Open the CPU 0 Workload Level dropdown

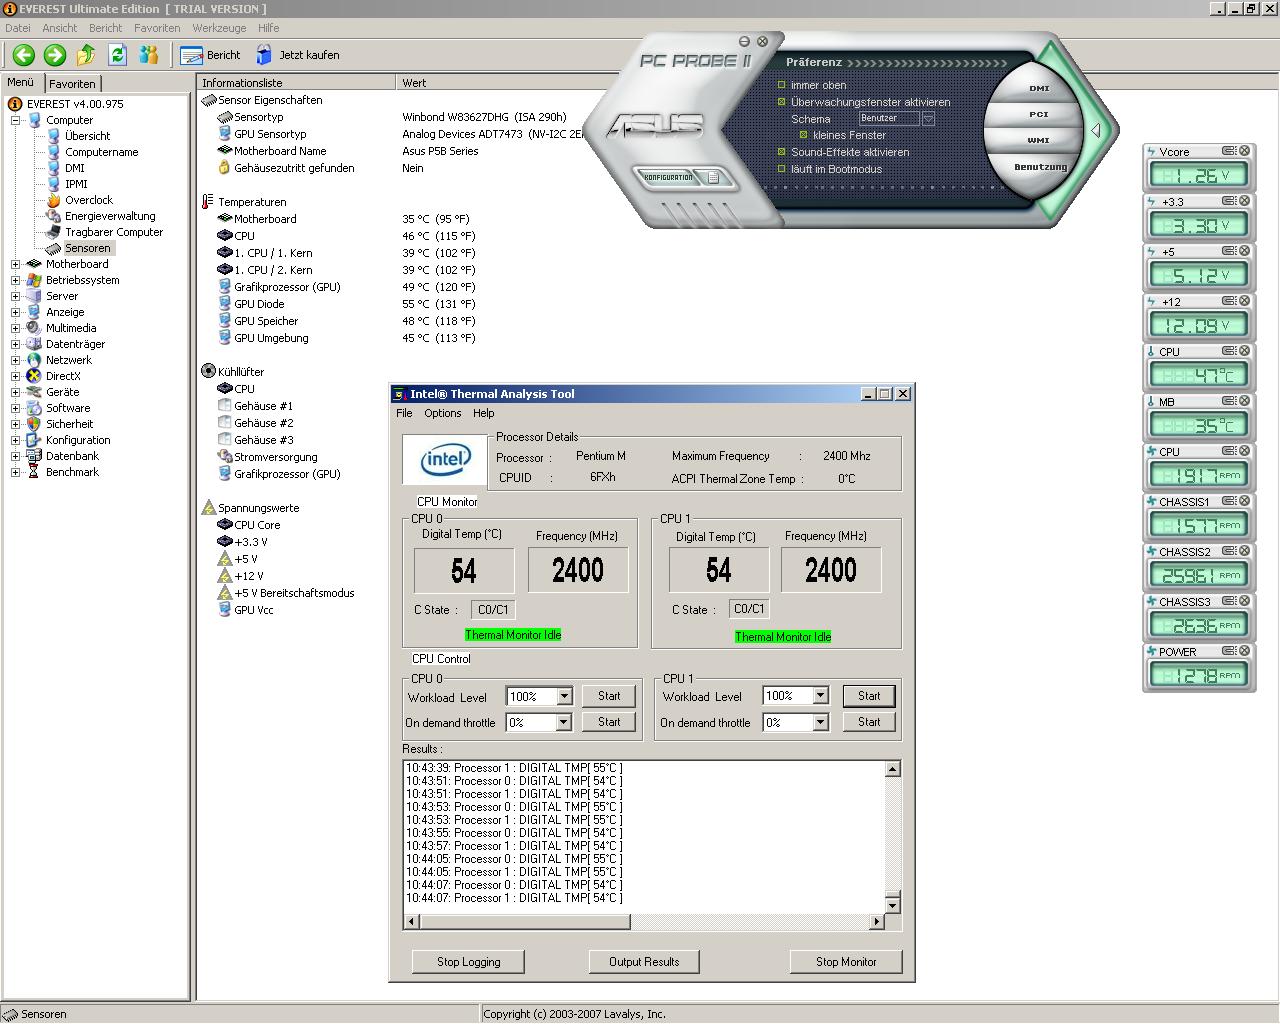[x=564, y=696]
